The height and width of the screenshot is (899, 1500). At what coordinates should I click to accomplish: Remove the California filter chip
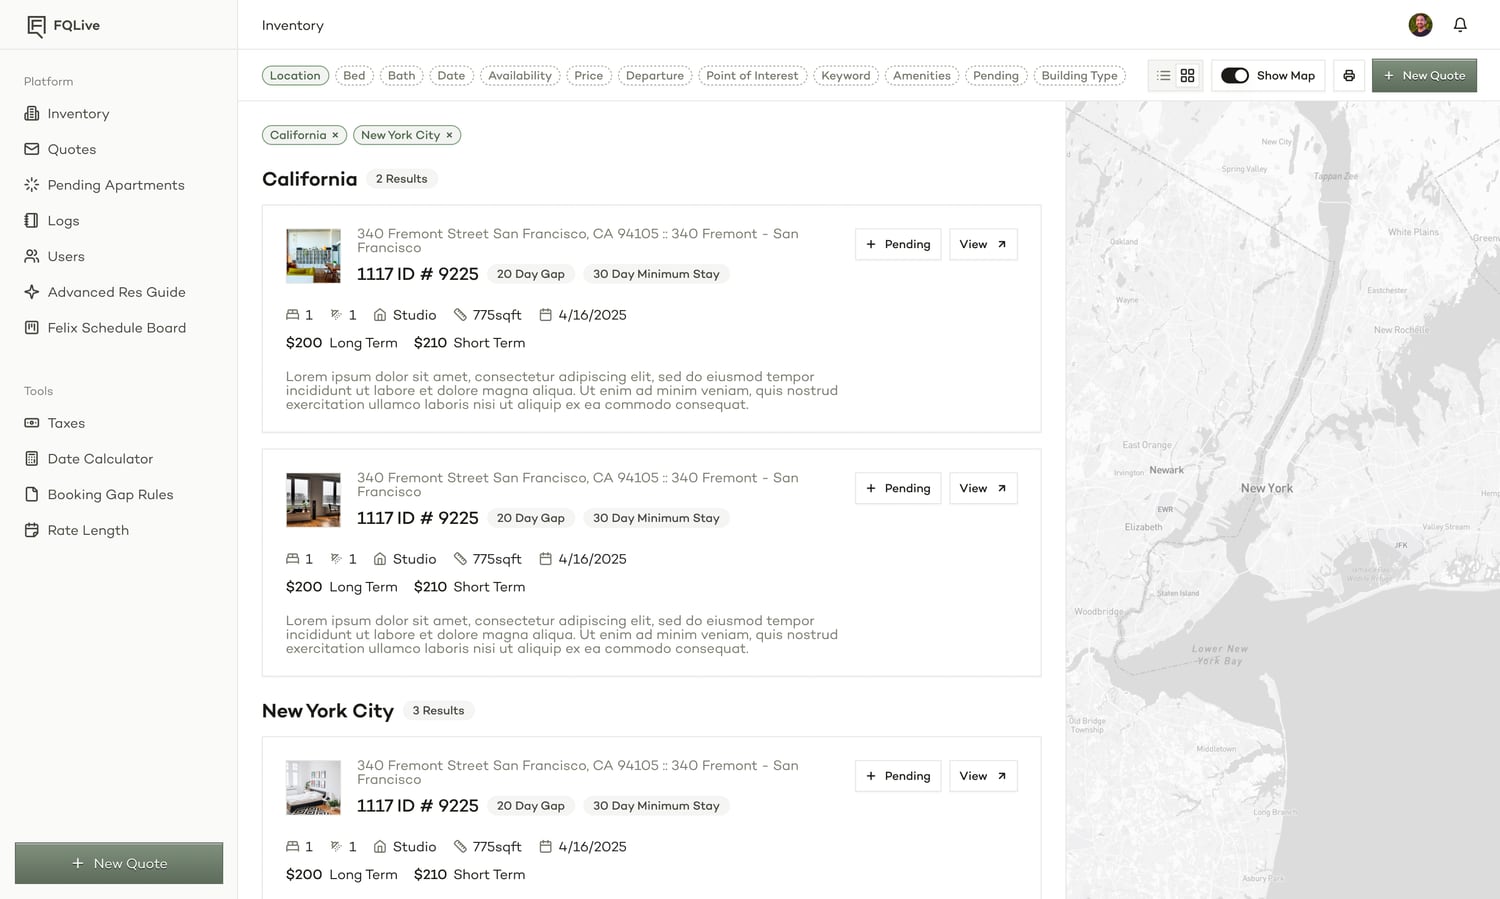point(335,135)
